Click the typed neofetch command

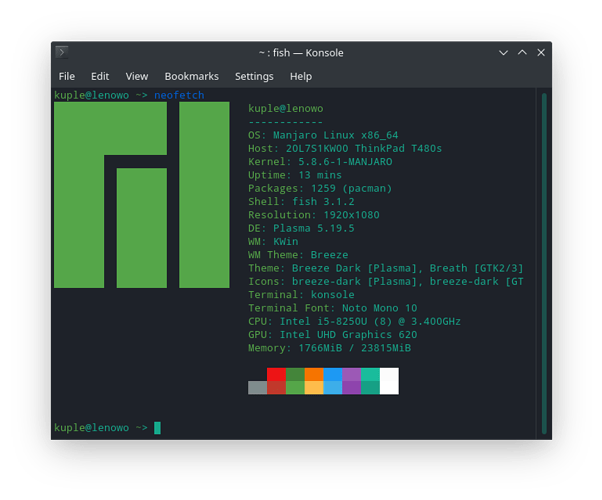(179, 95)
